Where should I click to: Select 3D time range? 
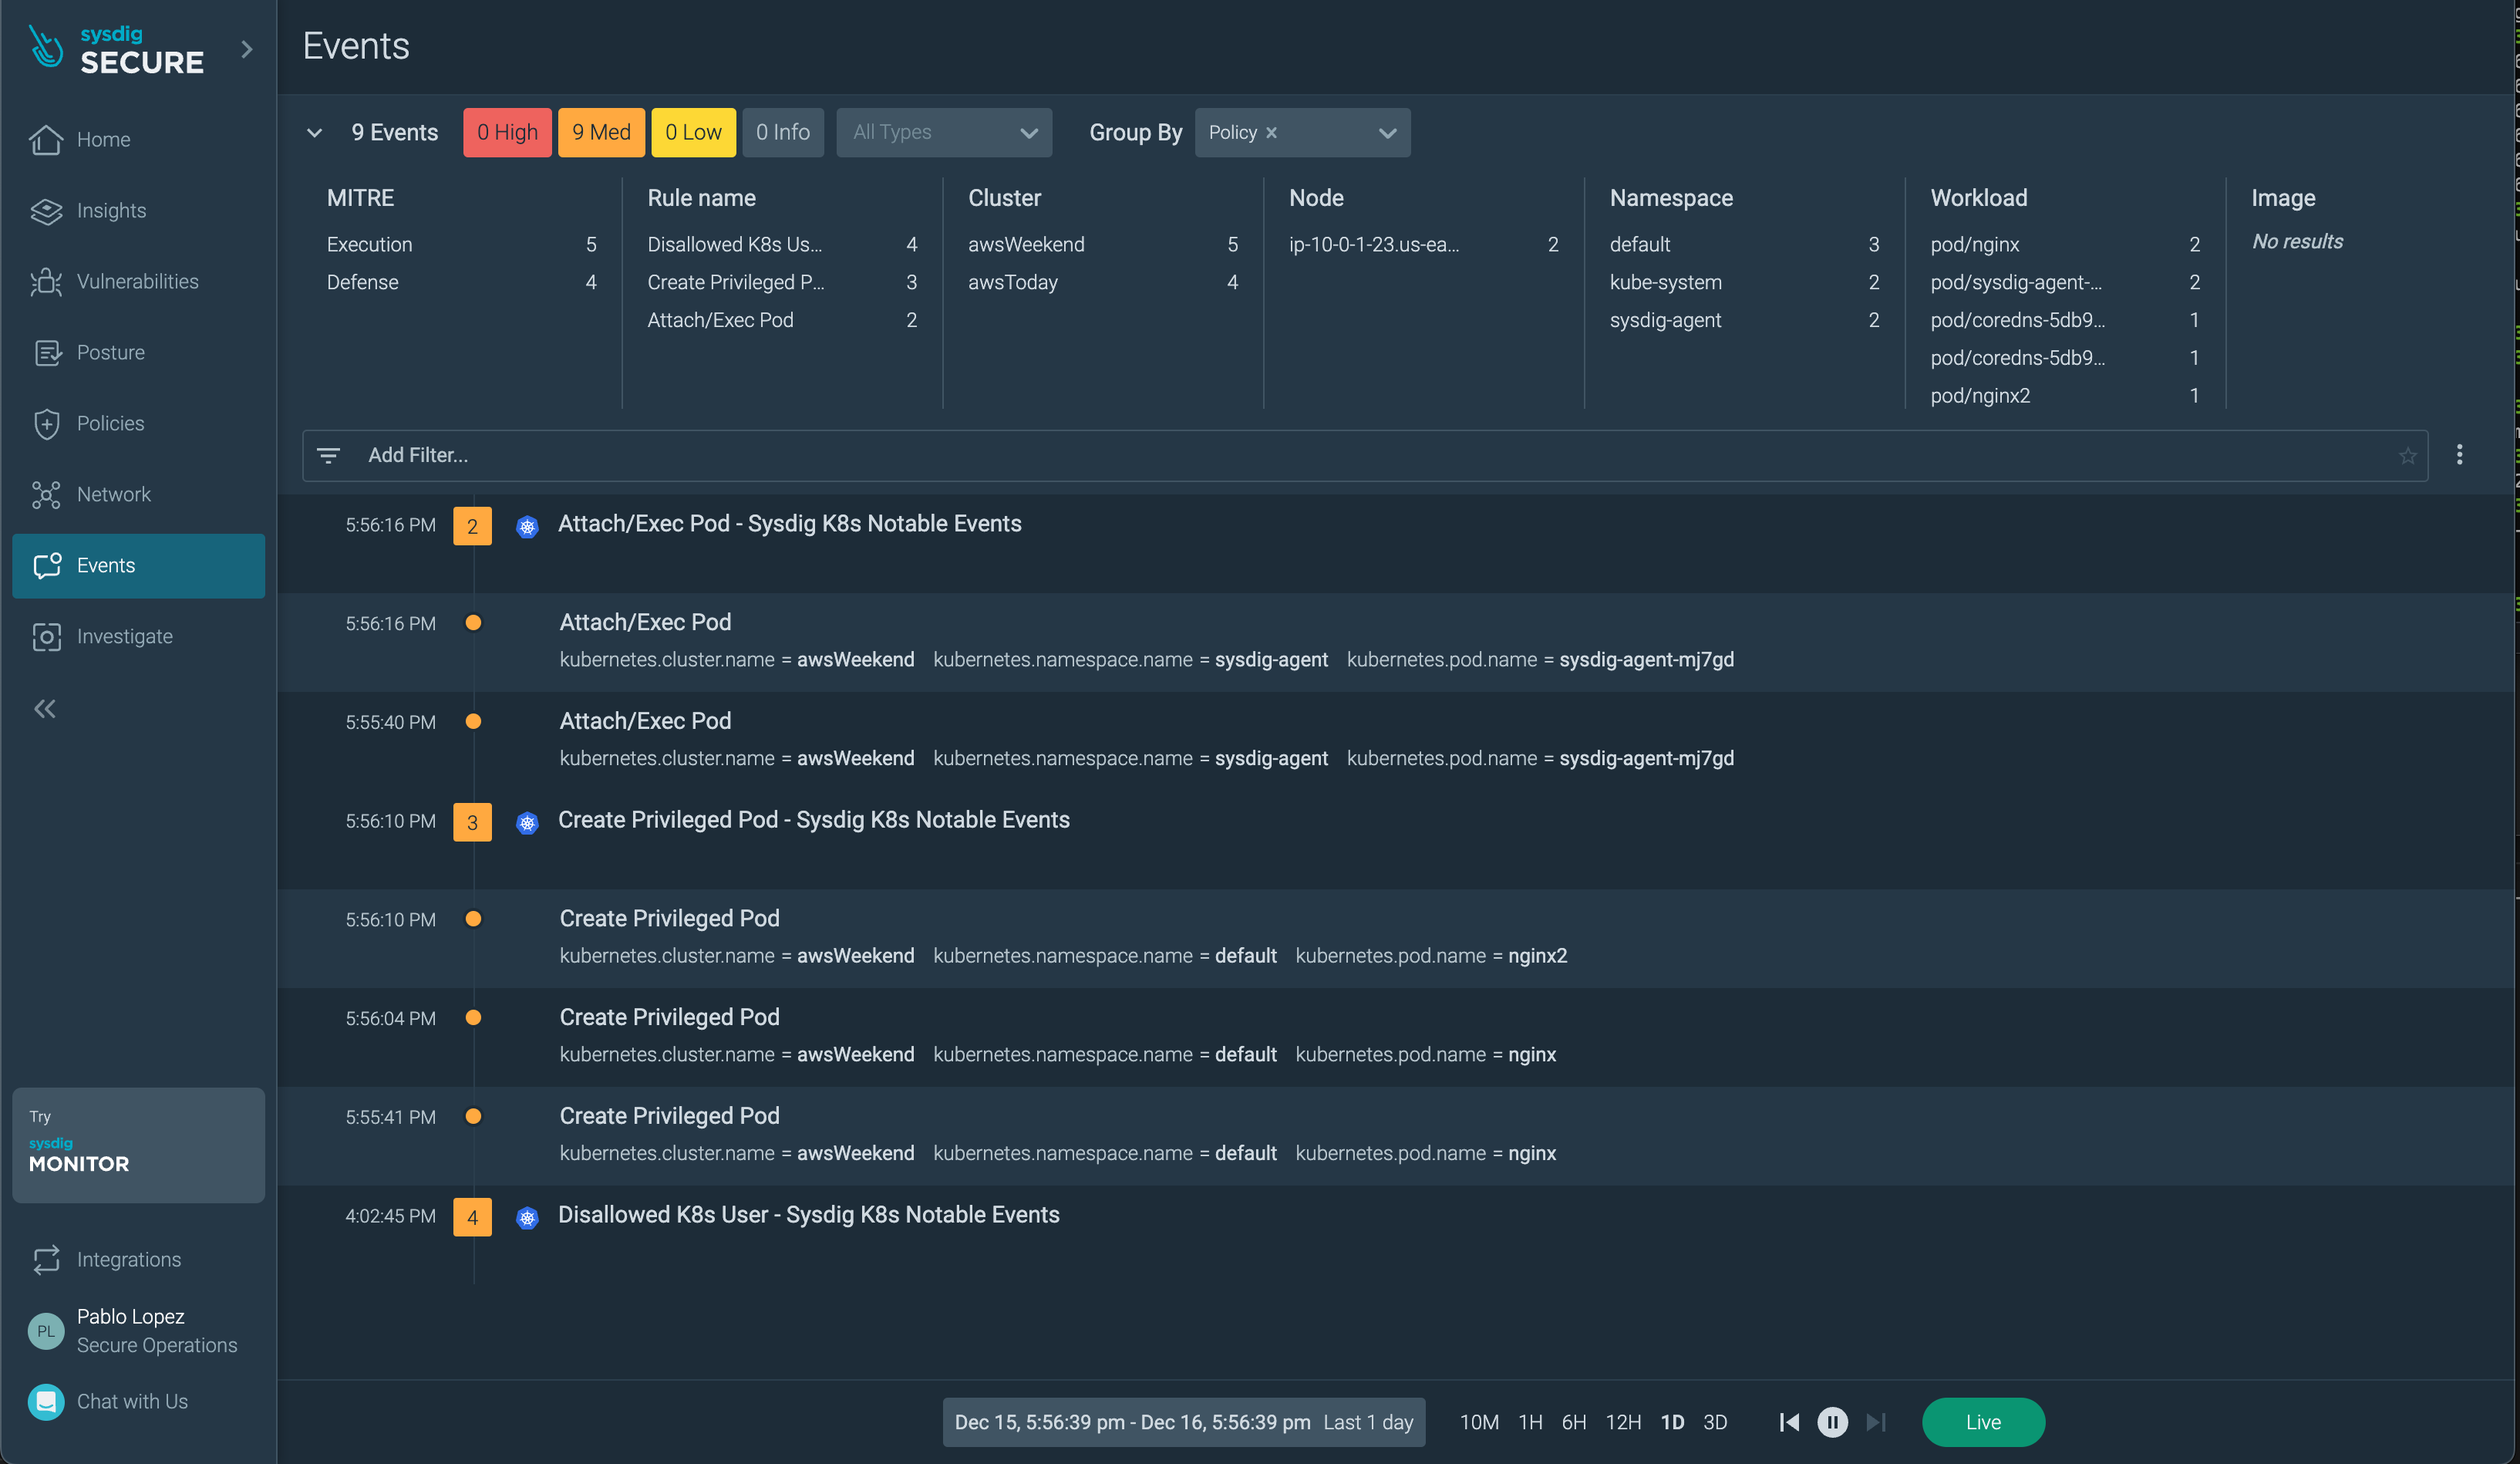pyautogui.click(x=1715, y=1422)
